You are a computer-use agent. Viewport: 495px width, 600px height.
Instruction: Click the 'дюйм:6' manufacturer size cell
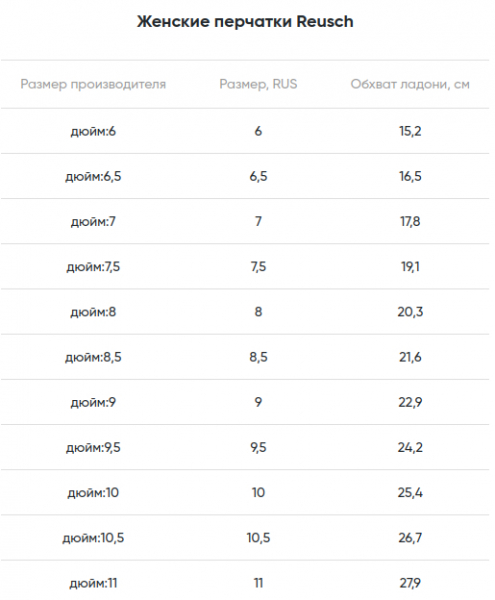(93, 132)
